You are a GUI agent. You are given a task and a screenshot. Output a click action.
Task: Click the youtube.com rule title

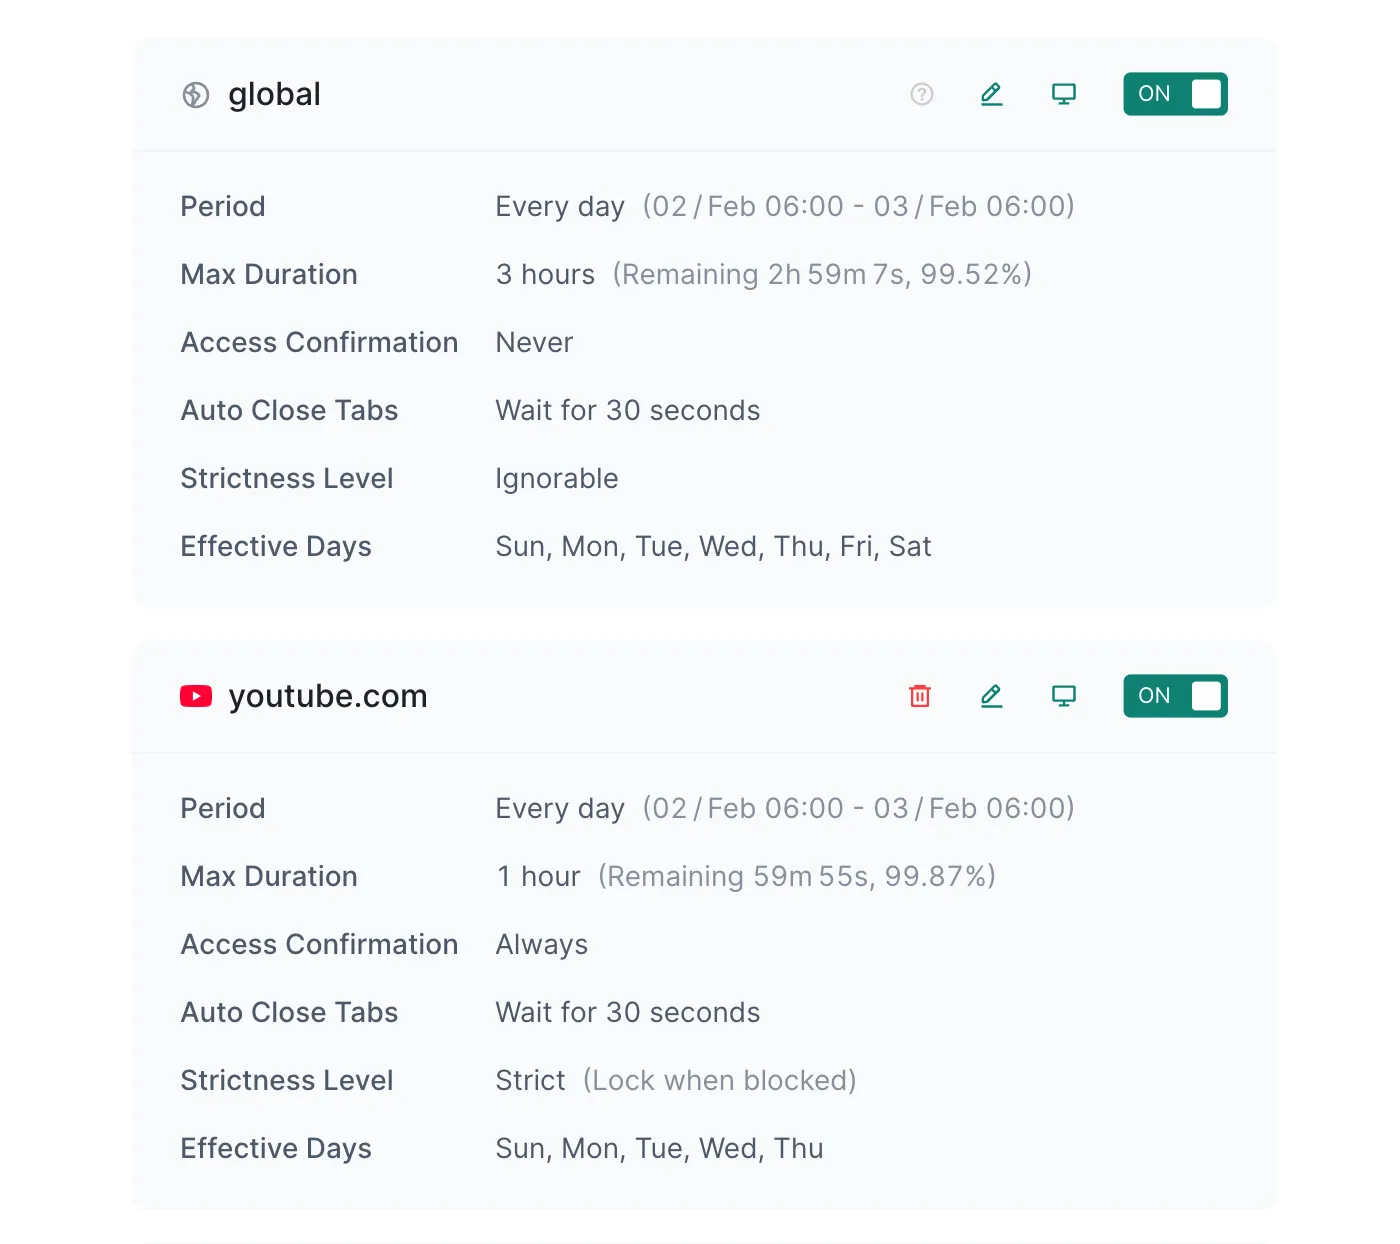(328, 696)
